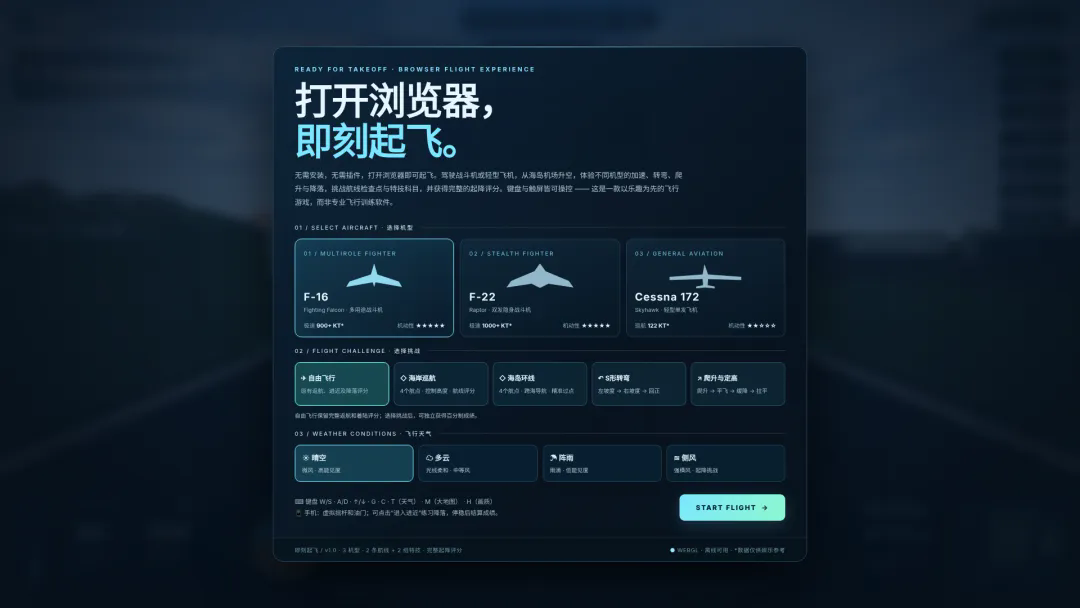The width and height of the screenshot is (1080, 608).
Task: Click the umbrella icon beside 阵雨
Action: 553,458
